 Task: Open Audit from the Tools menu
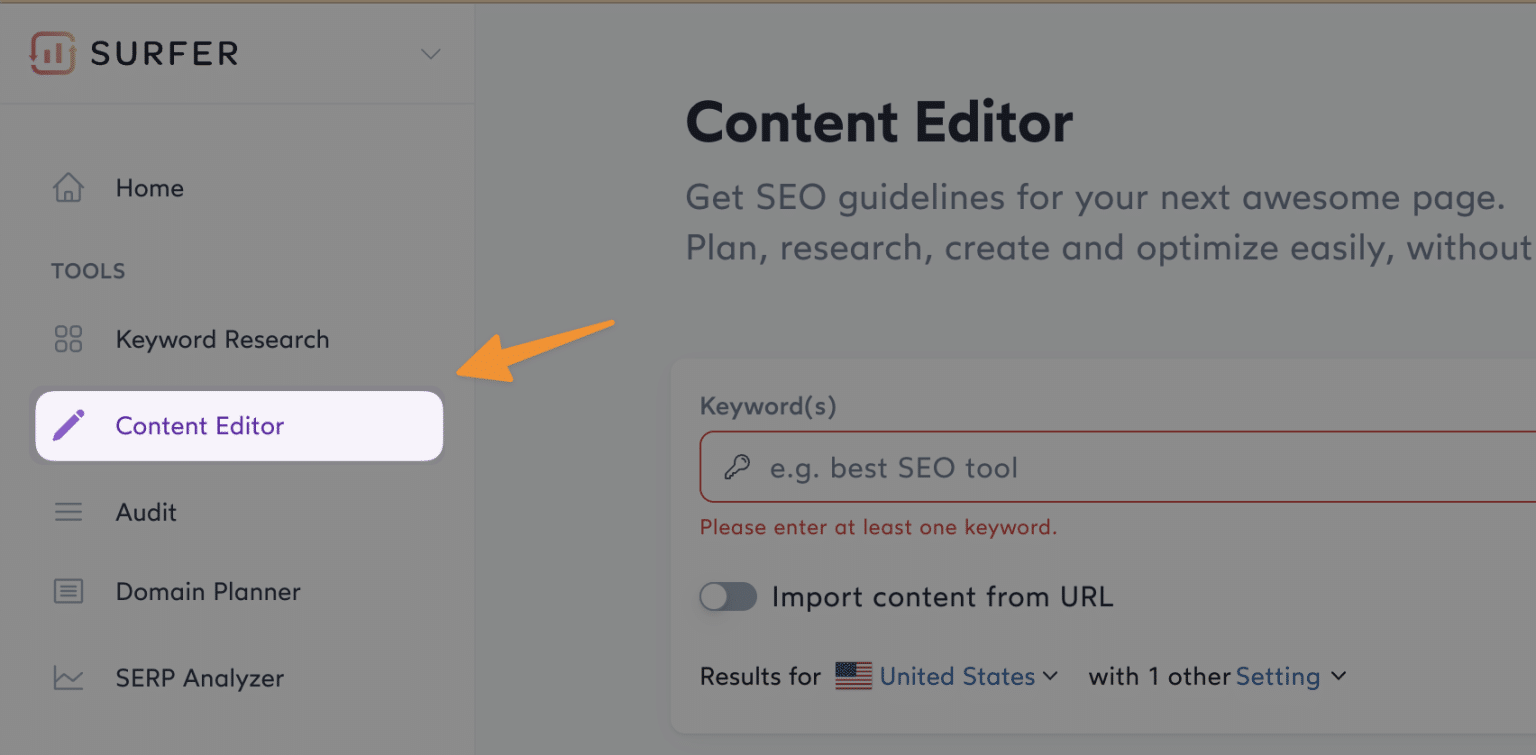[146, 511]
